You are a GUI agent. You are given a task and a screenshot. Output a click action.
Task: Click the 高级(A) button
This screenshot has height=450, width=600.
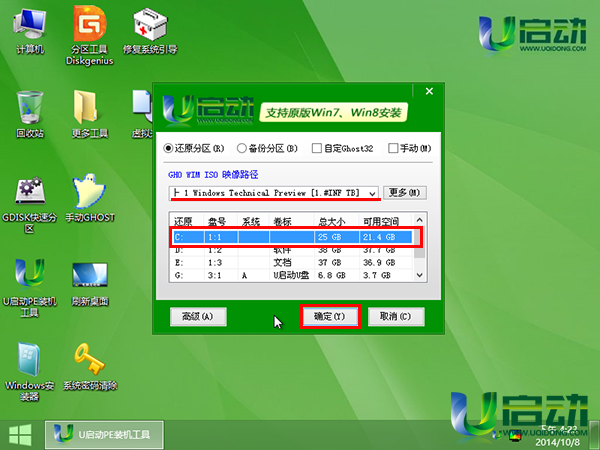pyautogui.click(x=198, y=316)
